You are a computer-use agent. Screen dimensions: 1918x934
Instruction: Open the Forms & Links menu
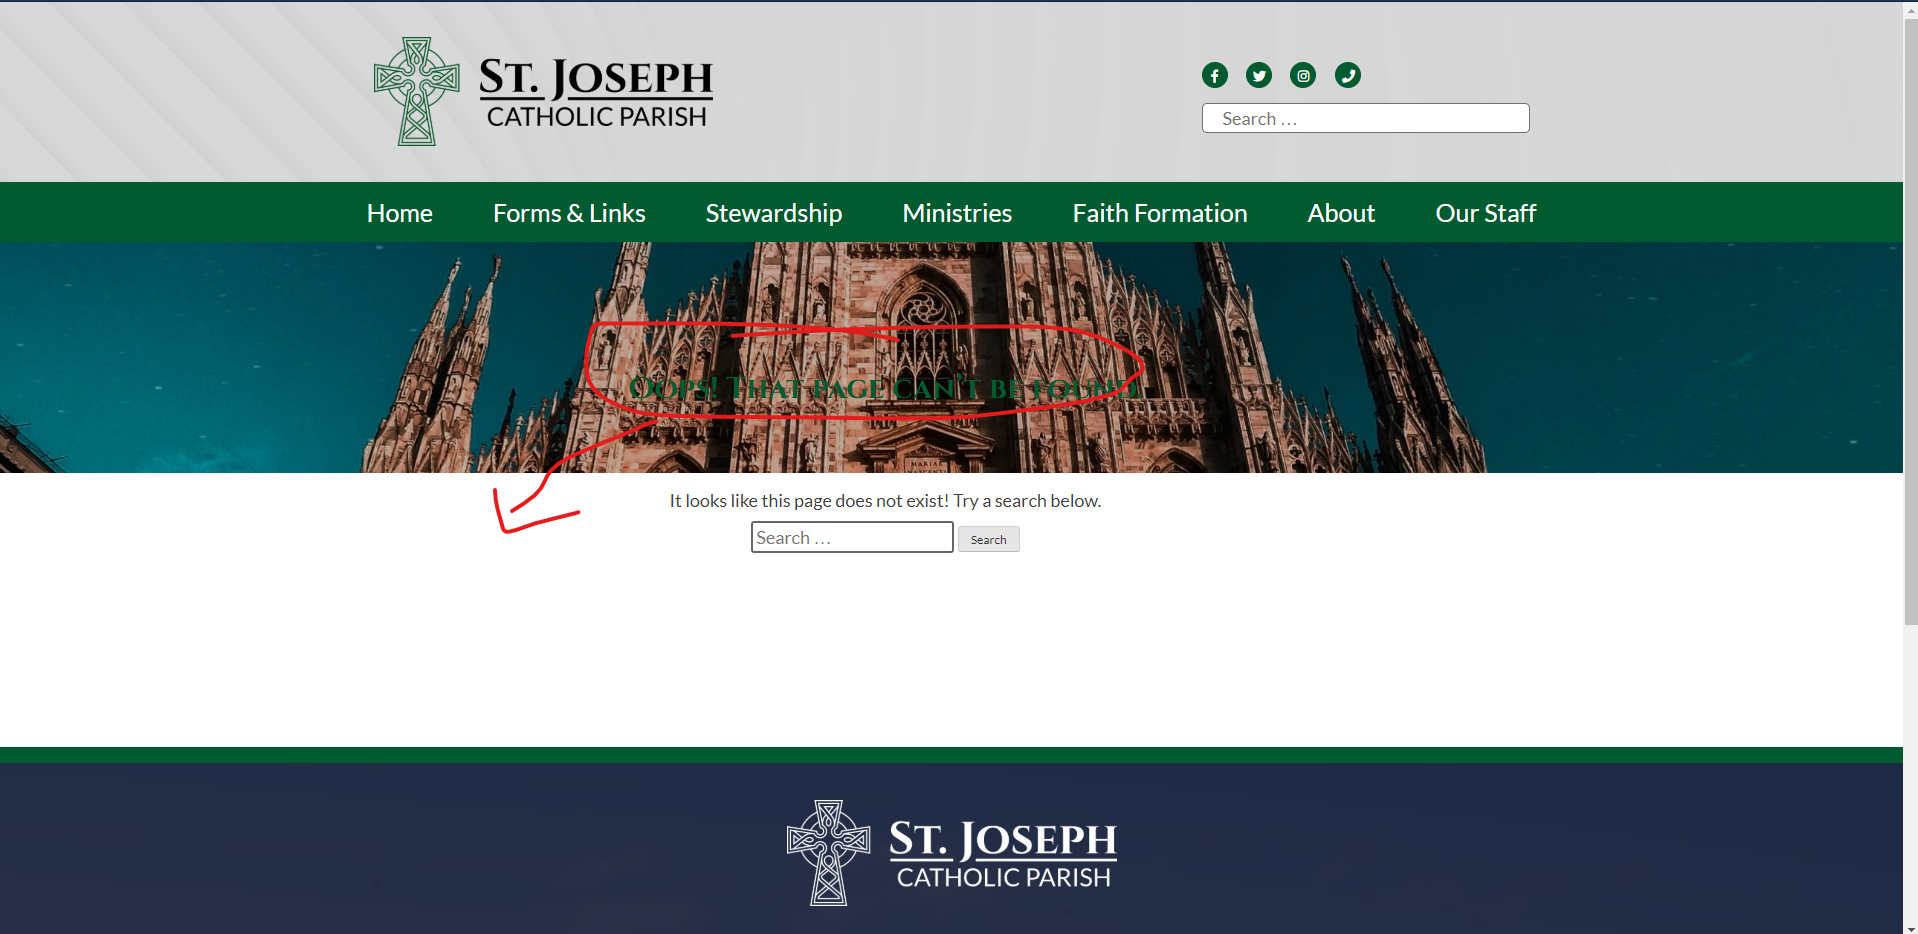pyautogui.click(x=568, y=213)
